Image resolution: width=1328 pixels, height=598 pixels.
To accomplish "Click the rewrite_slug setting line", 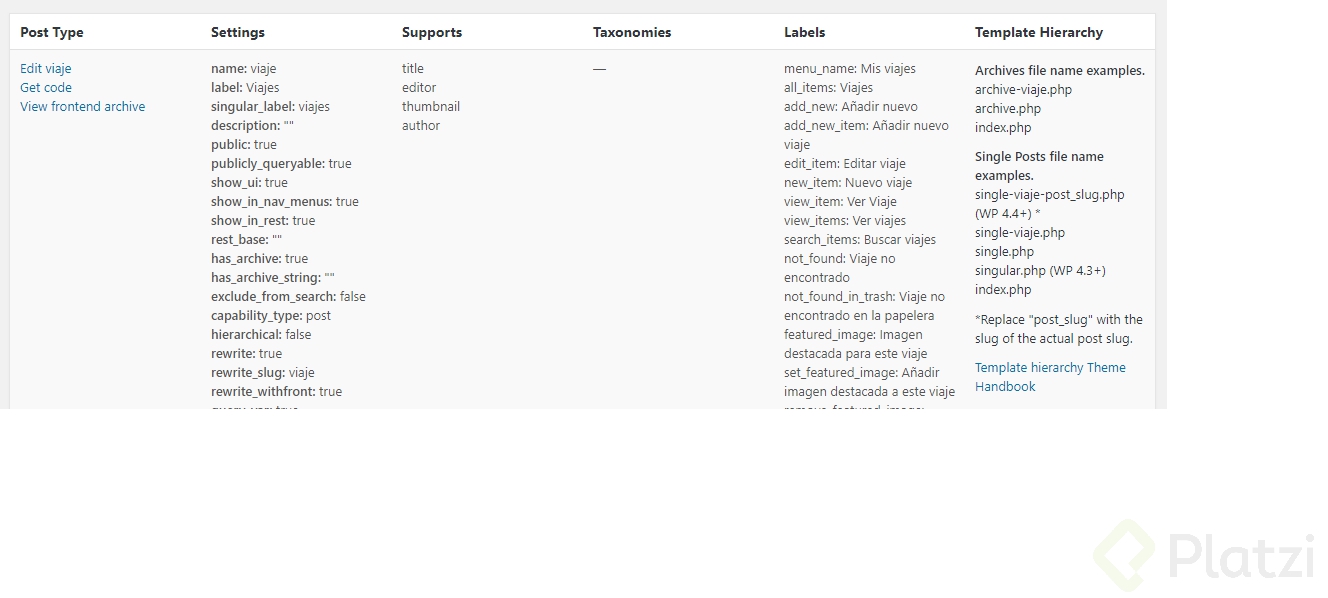I will [x=262, y=373].
